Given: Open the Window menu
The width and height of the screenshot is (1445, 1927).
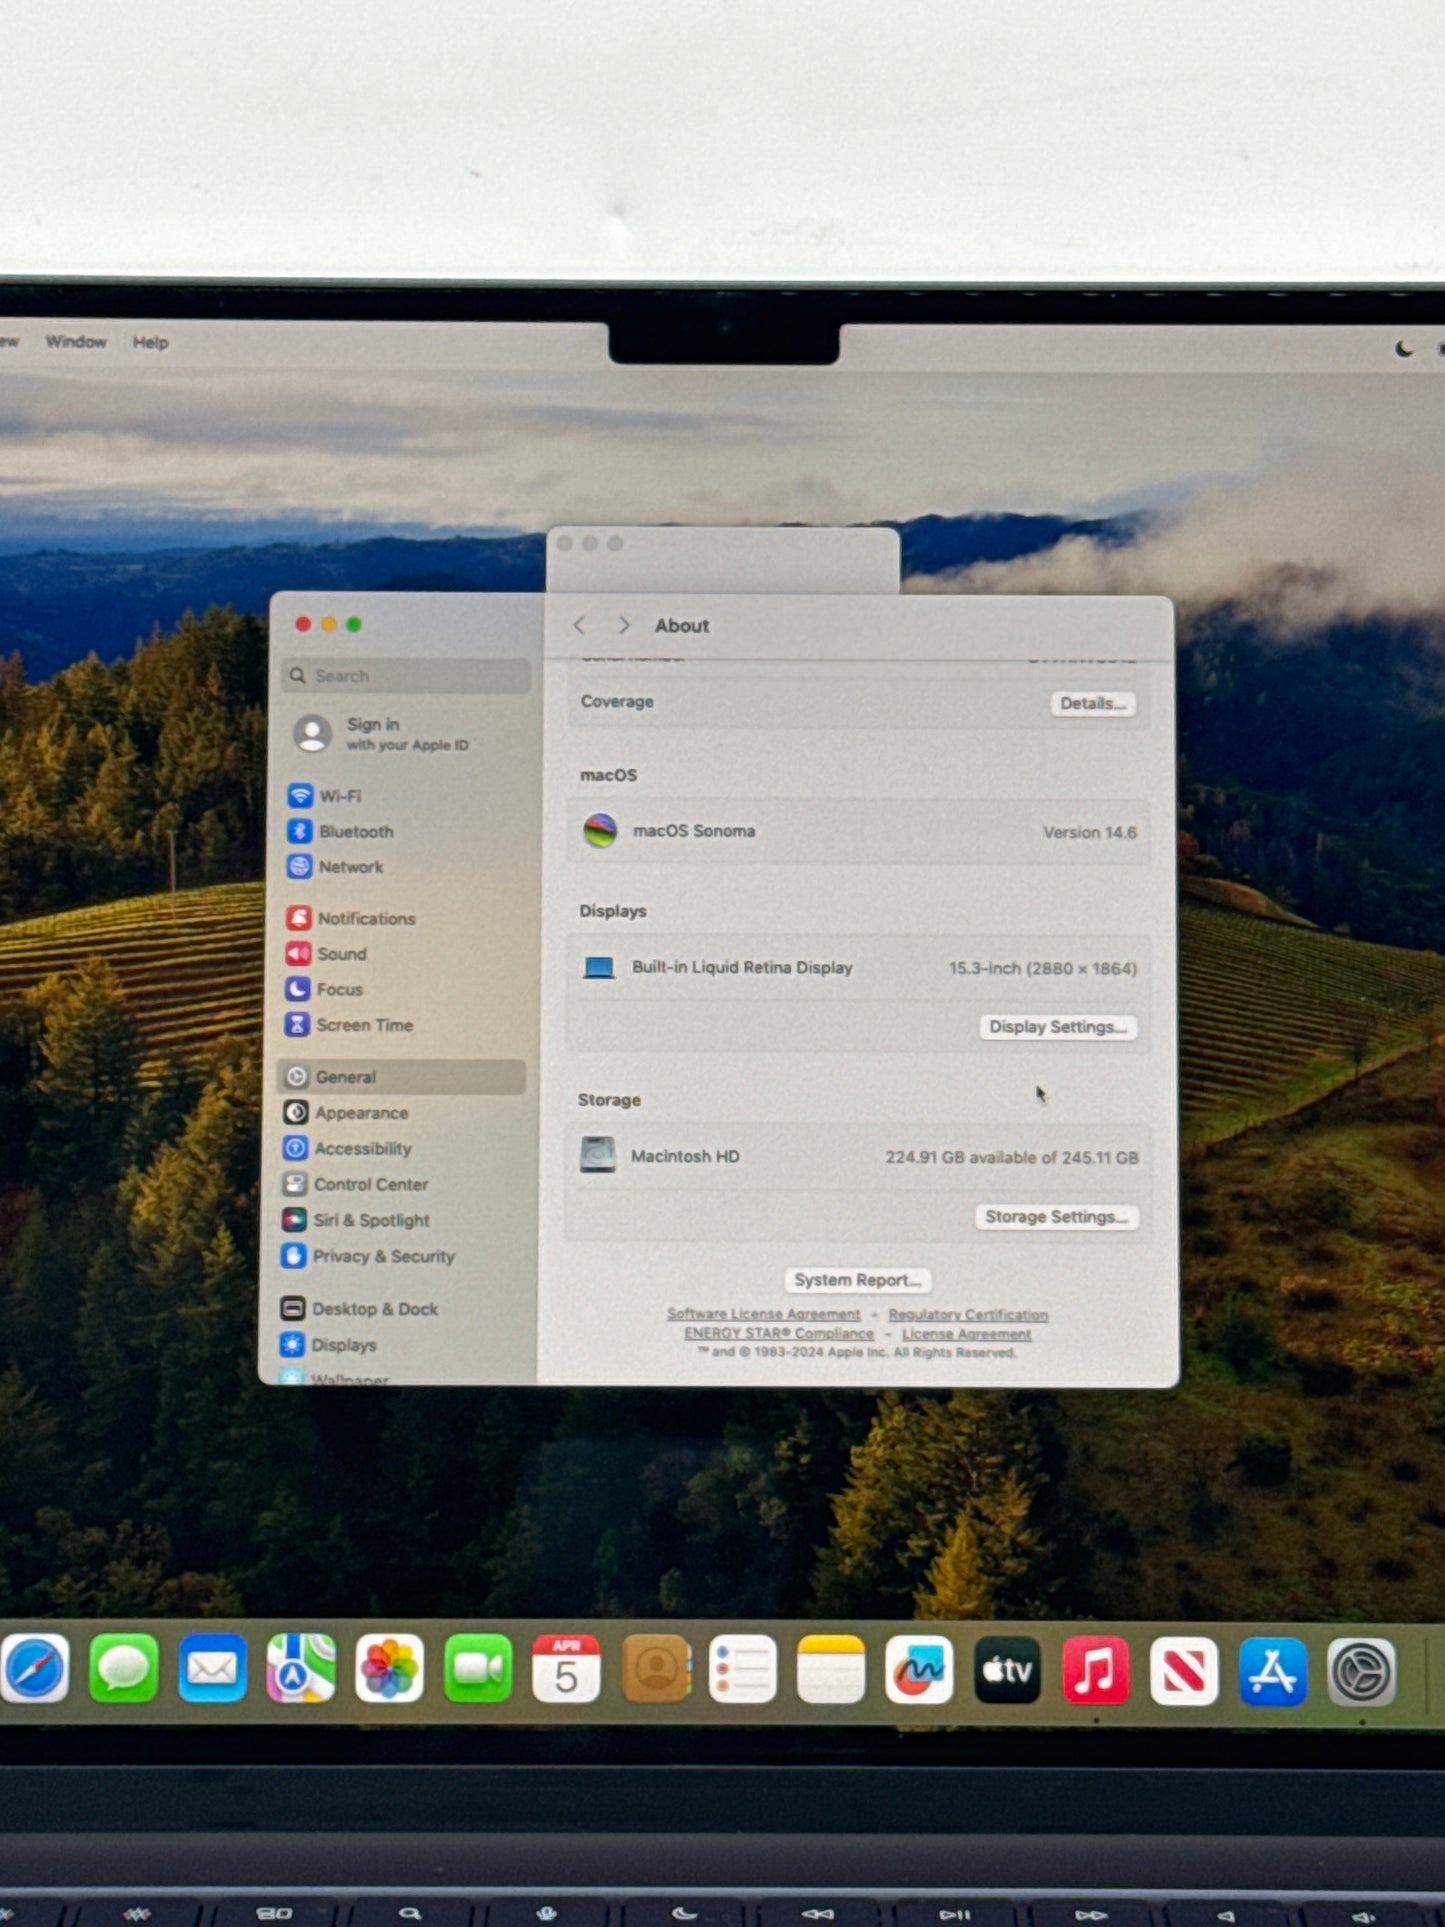Looking at the screenshot, I should (76, 342).
